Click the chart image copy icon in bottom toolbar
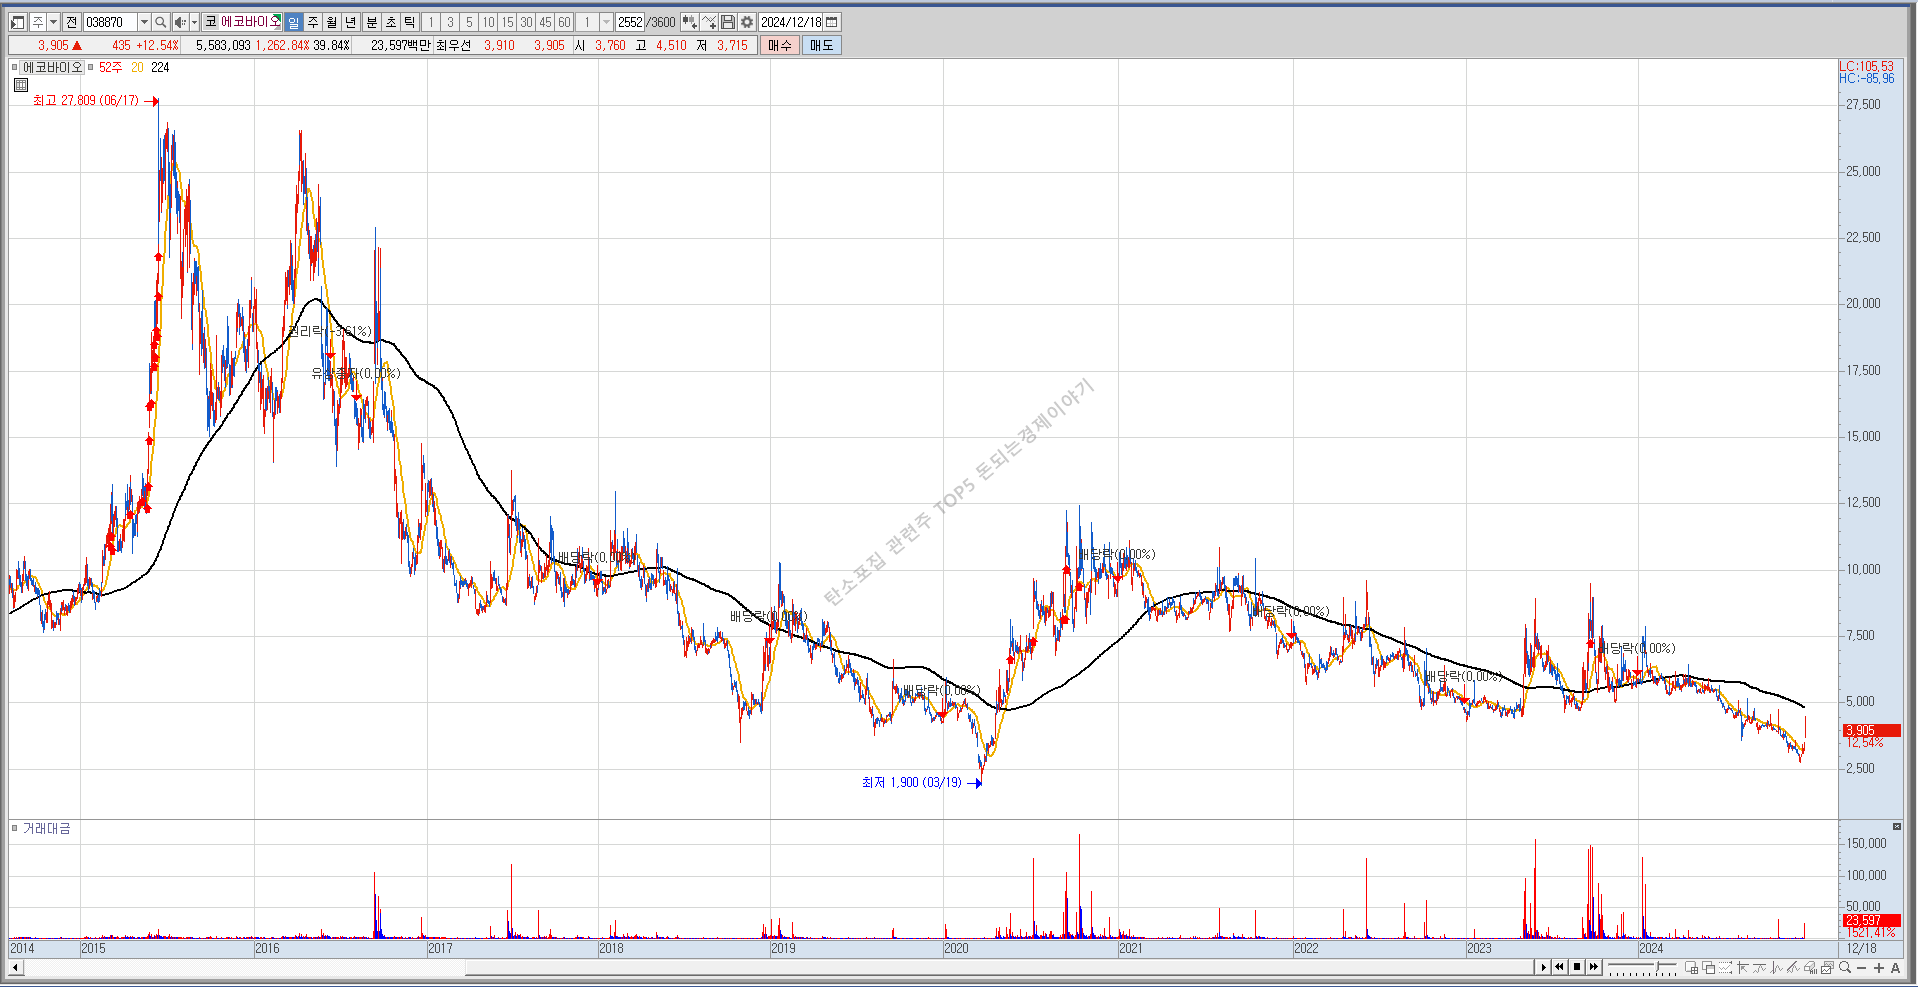 1827,967
